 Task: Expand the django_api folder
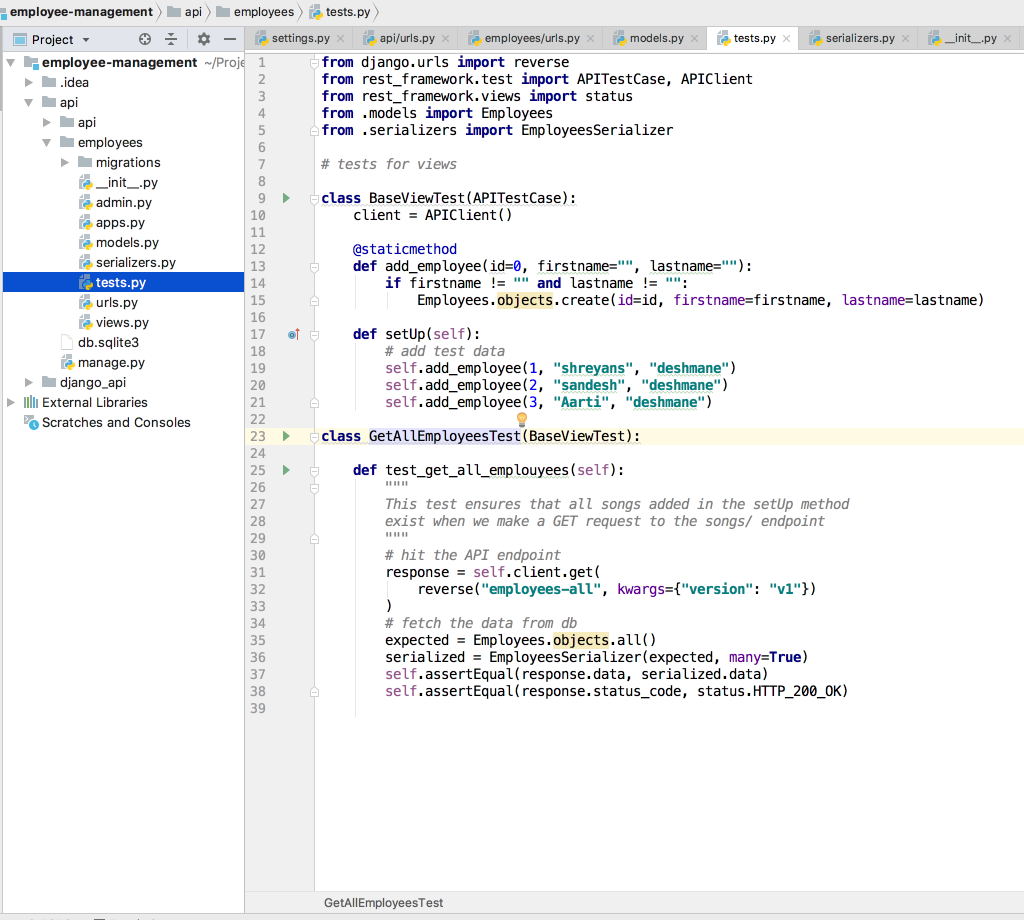[29, 382]
